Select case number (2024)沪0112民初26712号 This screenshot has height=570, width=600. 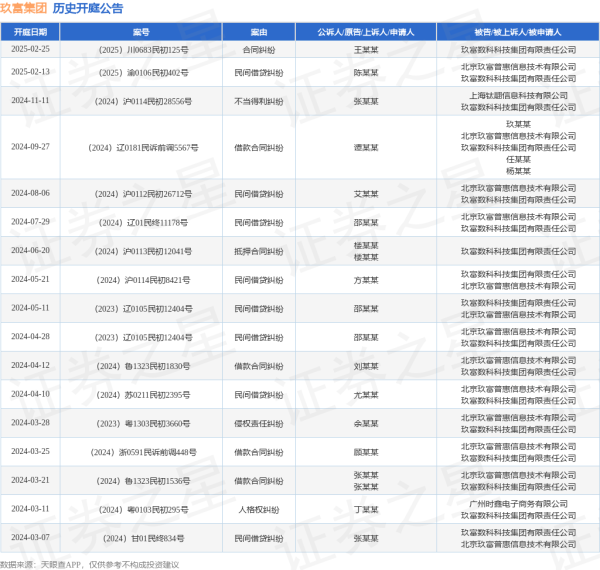(x=143, y=194)
